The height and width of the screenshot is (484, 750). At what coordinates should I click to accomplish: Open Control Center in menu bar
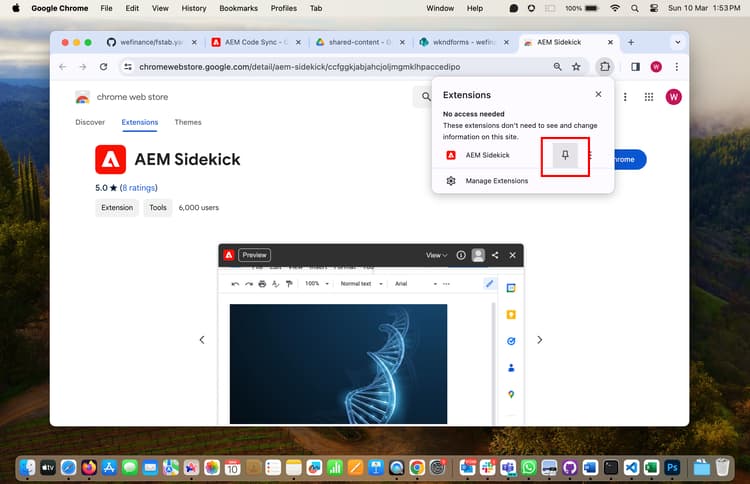click(x=654, y=8)
